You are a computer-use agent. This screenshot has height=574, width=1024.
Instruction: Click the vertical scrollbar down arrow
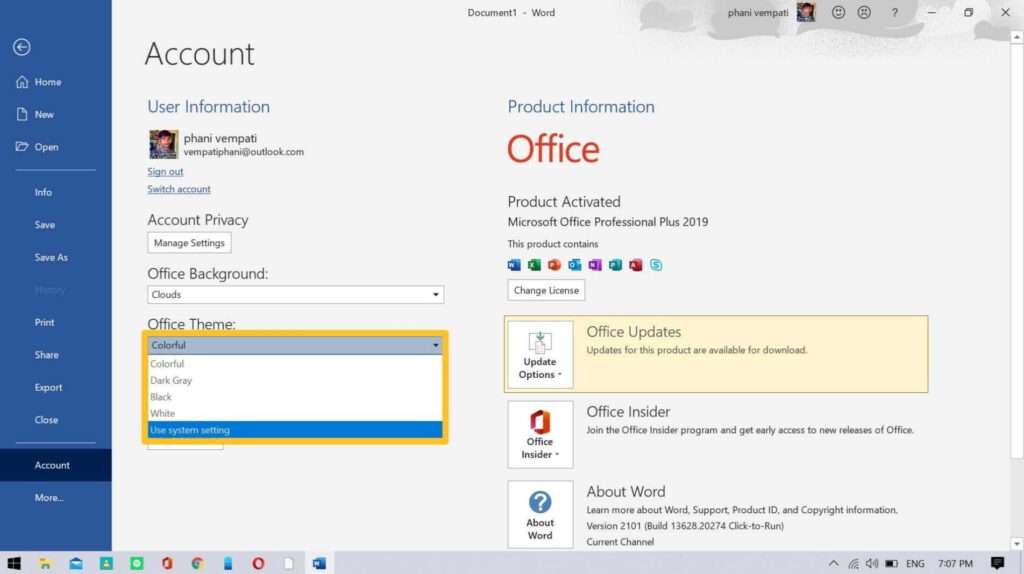click(x=1017, y=544)
